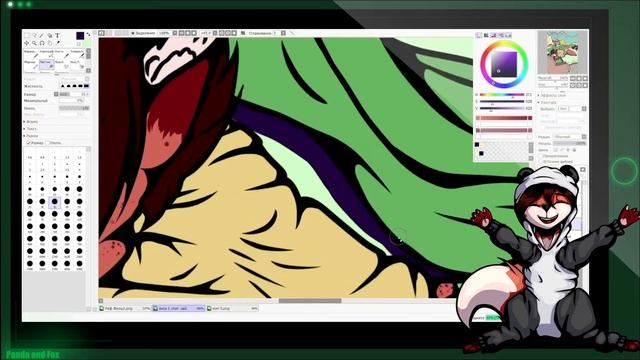This screenshot has height=360, width=640.
Task: Choose the Карандаш pencil brush
Action: coord(31,53)
